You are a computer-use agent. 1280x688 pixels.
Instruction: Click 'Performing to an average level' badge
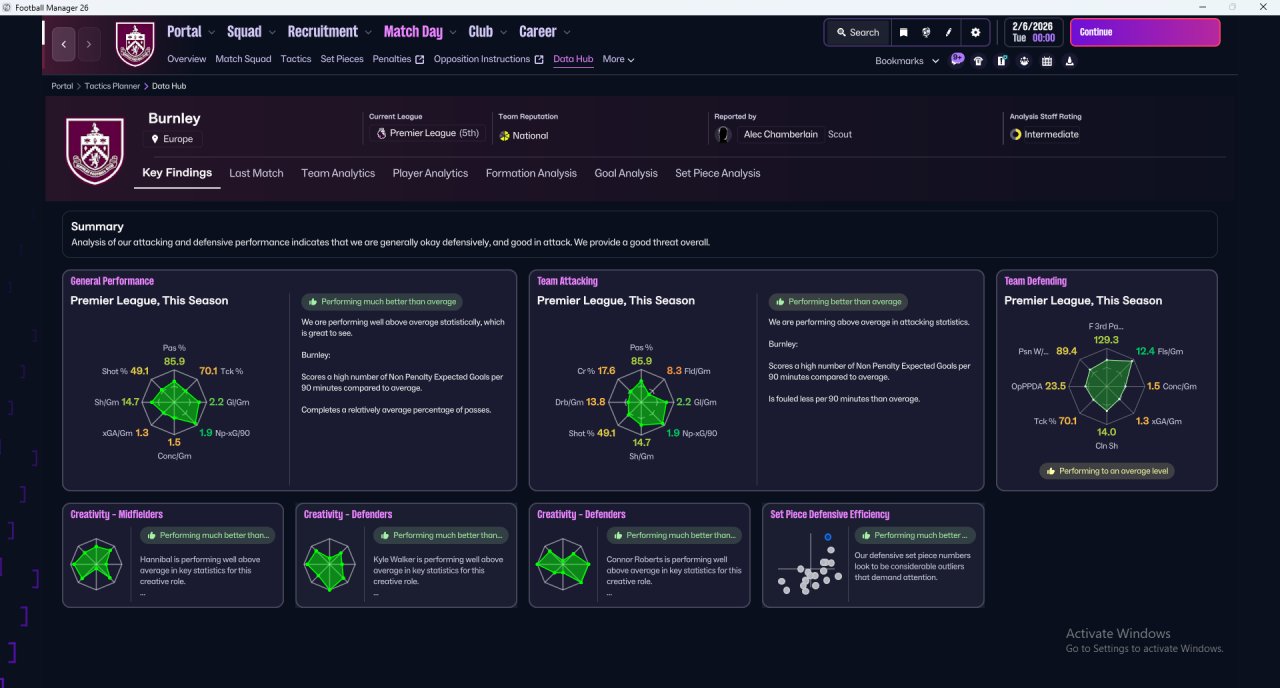coord(1107,471)
